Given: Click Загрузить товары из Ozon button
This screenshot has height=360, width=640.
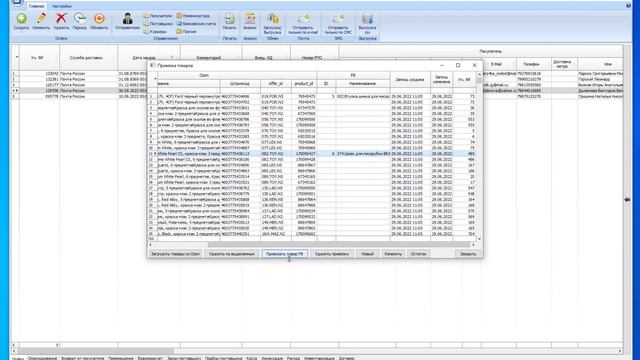Looking at the screenshot, I should (175, 254).
